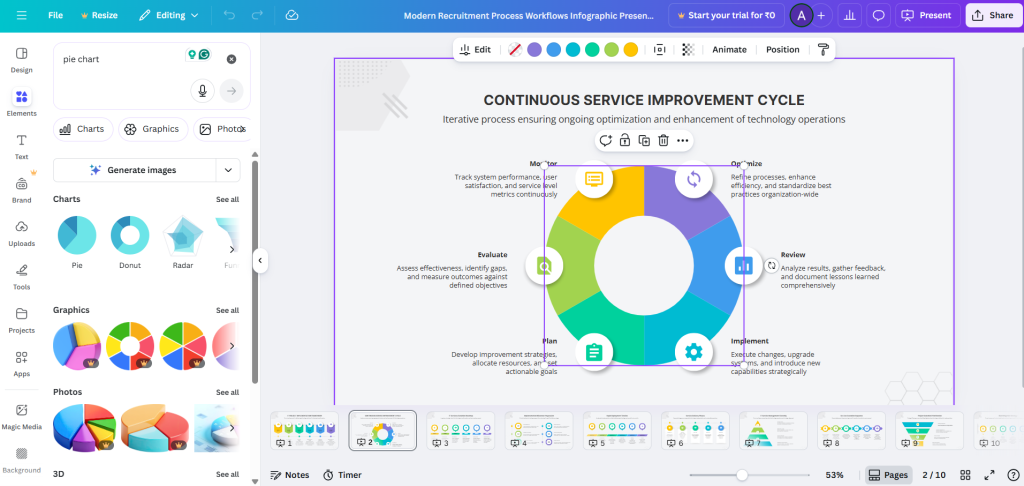The height and width of the screenshot is (486, 1024).
Task: Open the comments speech bubble icon
Action: (x=879, y=16)
